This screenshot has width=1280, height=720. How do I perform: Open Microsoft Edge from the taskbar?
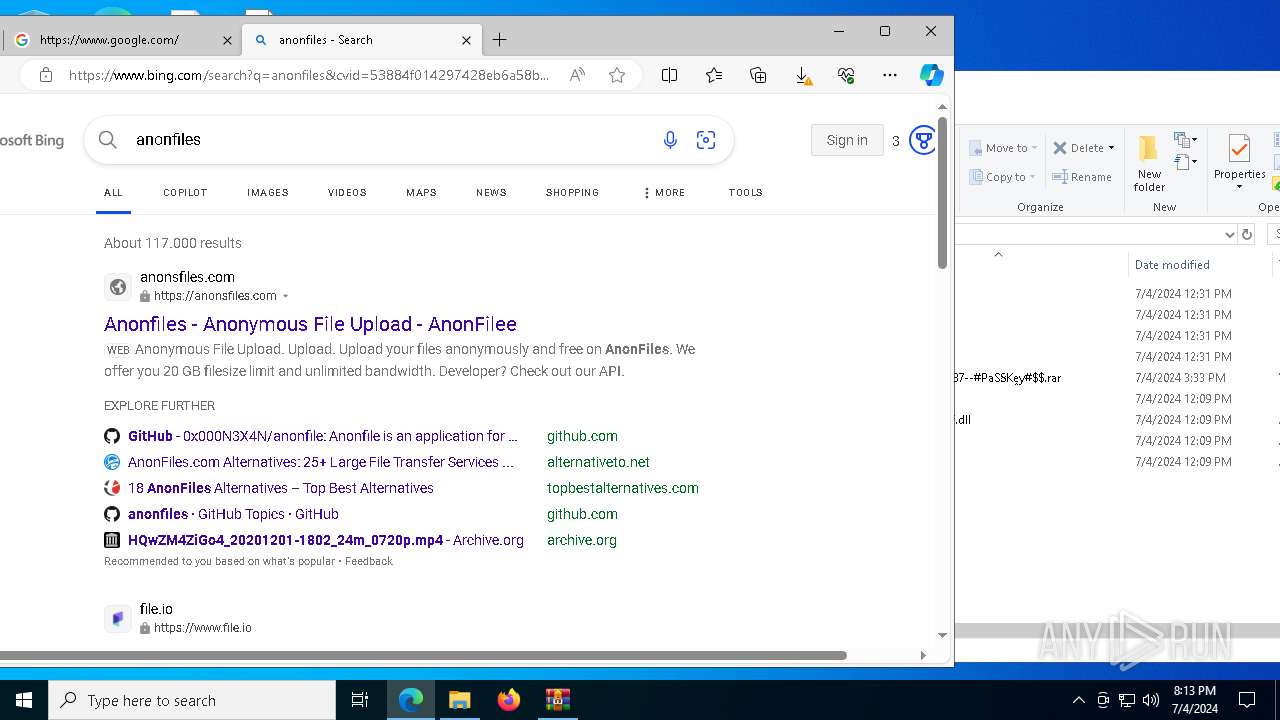pos(411,700)
